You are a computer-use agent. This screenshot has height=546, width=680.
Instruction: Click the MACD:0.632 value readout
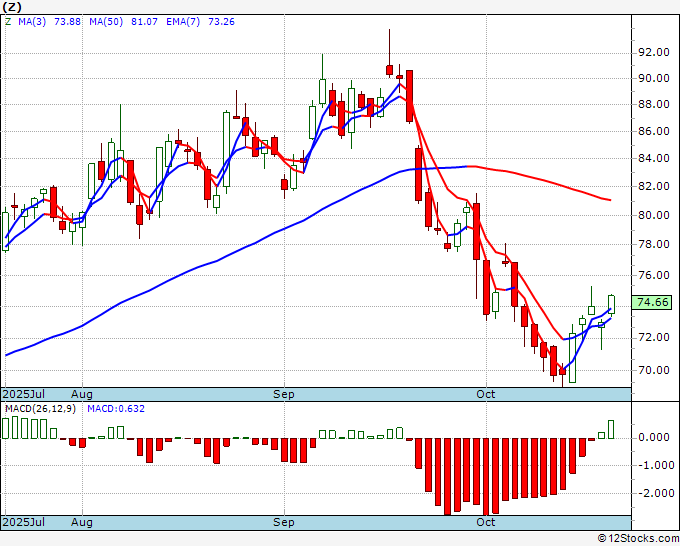point(116,409)
